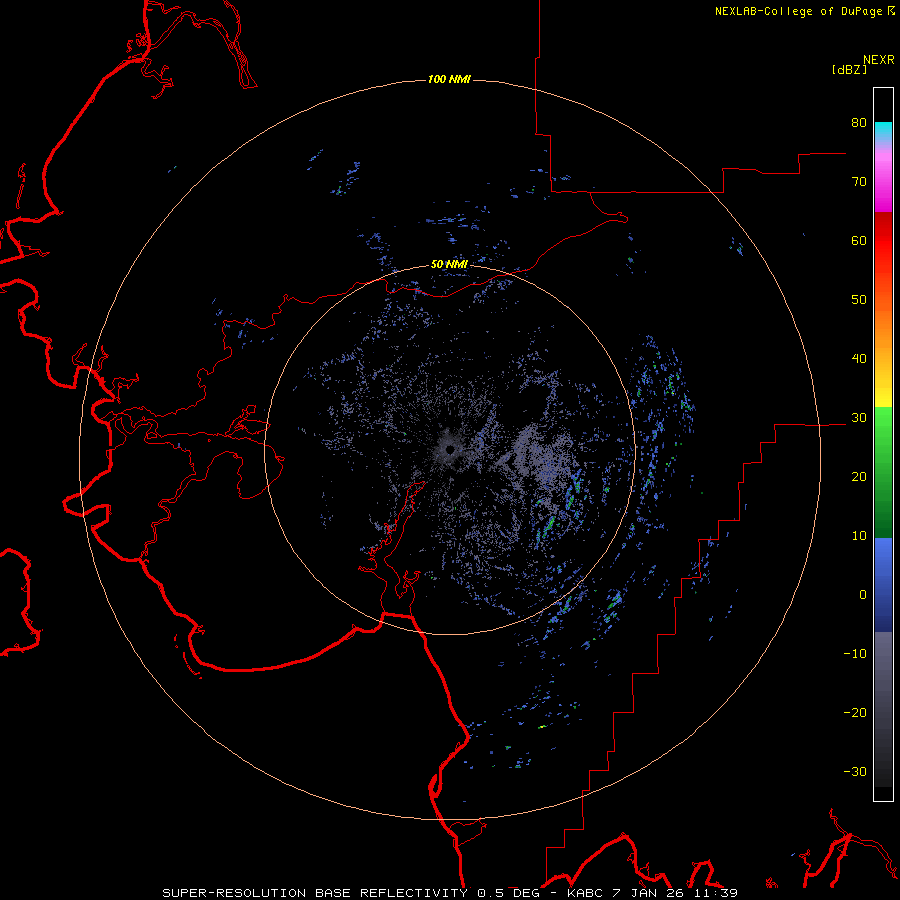Click the SUPER-RESOLUTION BASE REFLECTIVITY caption
Screen dimensions: 900x900
click(x=315, y=893)
